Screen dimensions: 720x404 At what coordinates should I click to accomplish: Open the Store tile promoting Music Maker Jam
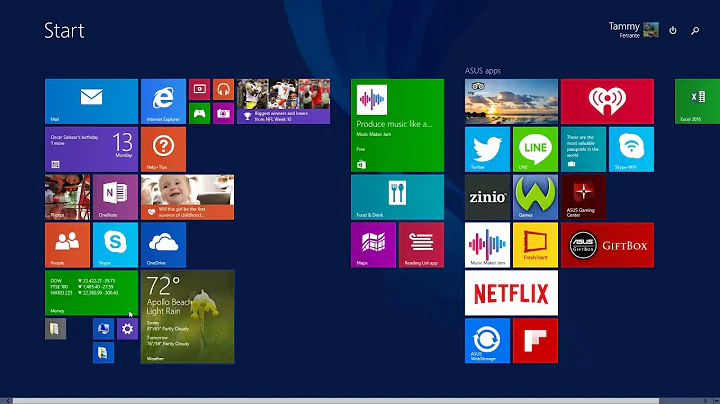(398, 125)
